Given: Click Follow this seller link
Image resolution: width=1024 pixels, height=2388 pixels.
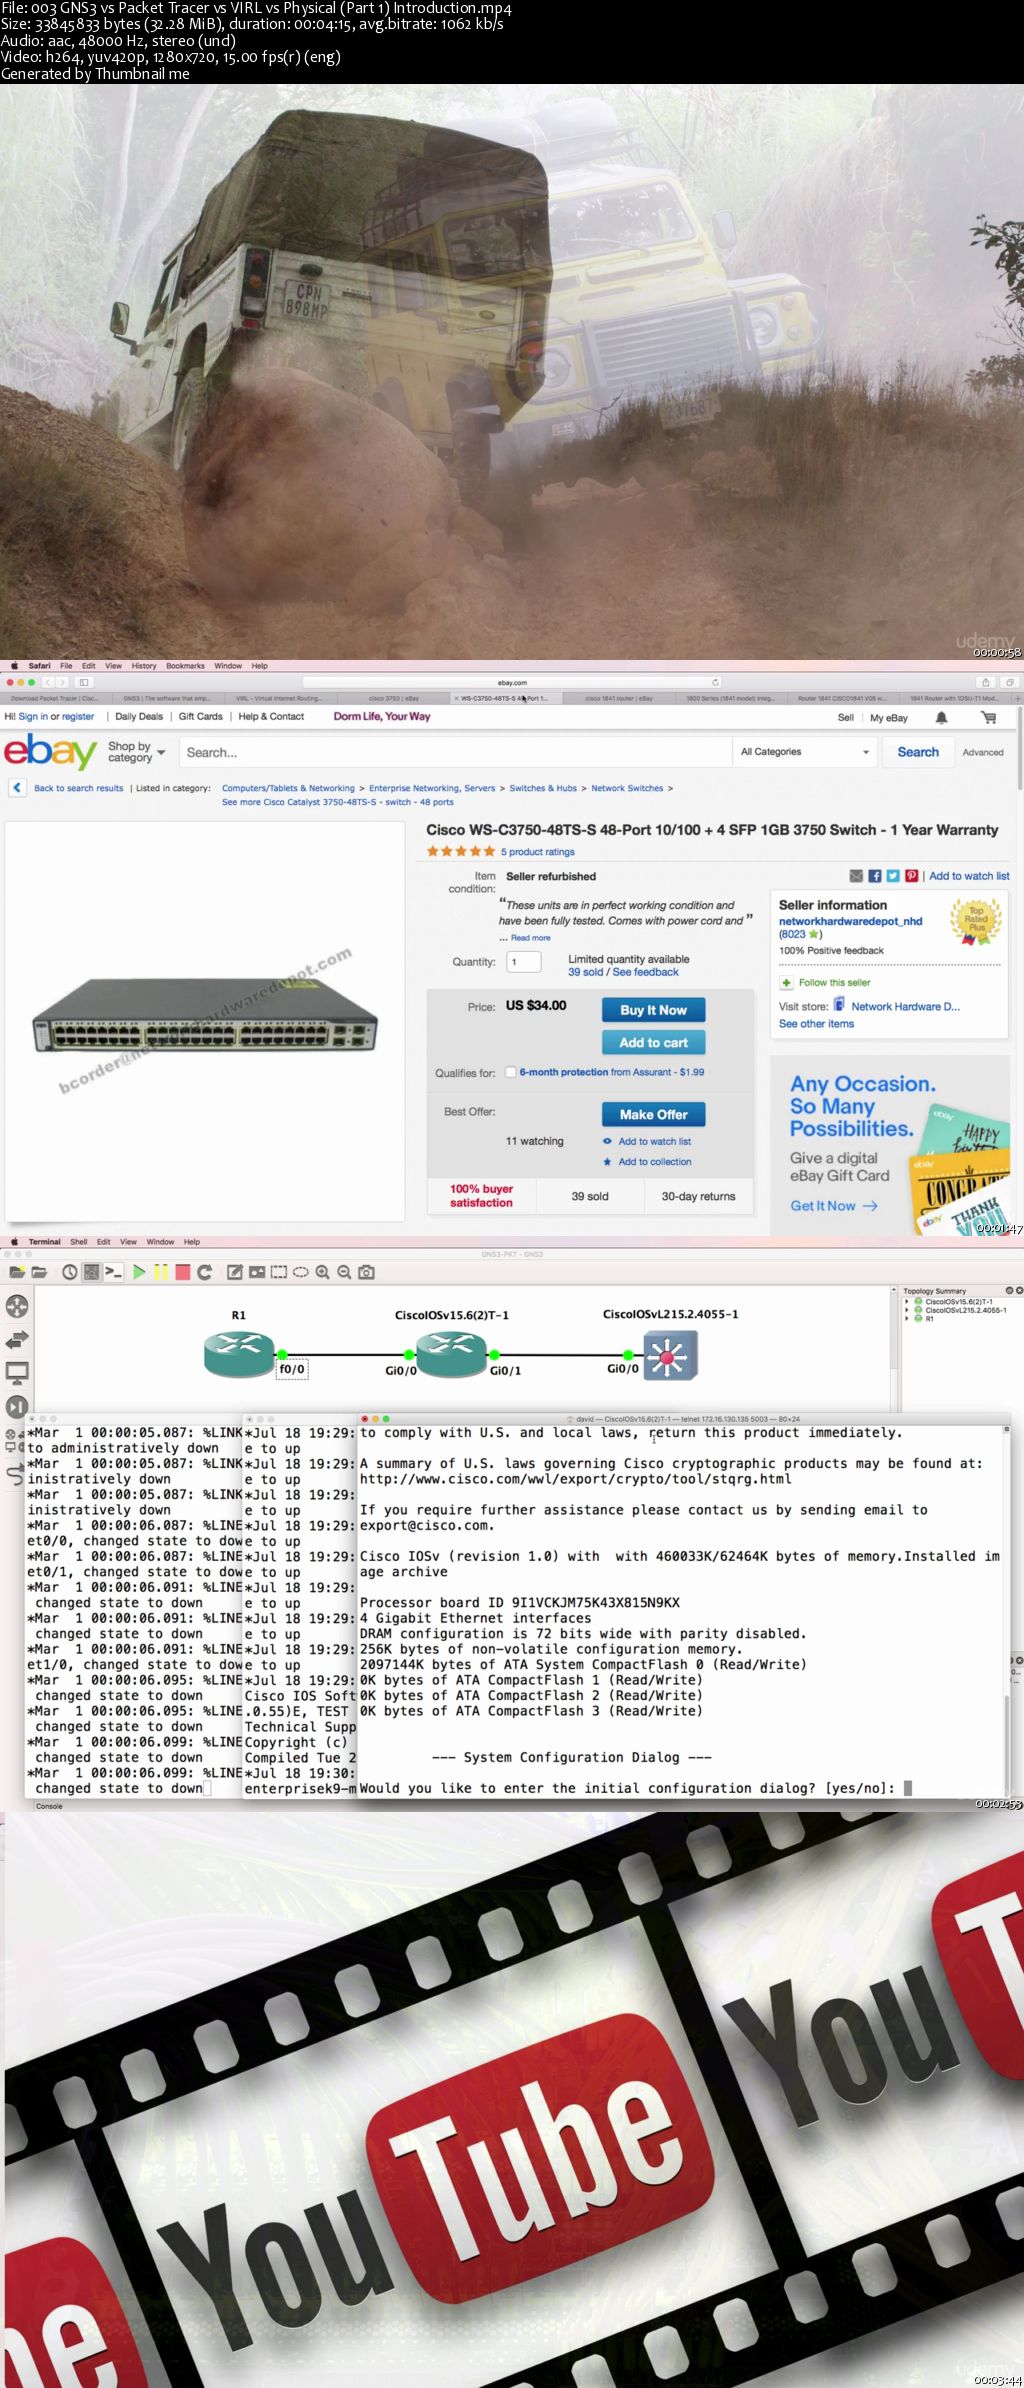Looking at the screenshot, I should coord(834,982).
